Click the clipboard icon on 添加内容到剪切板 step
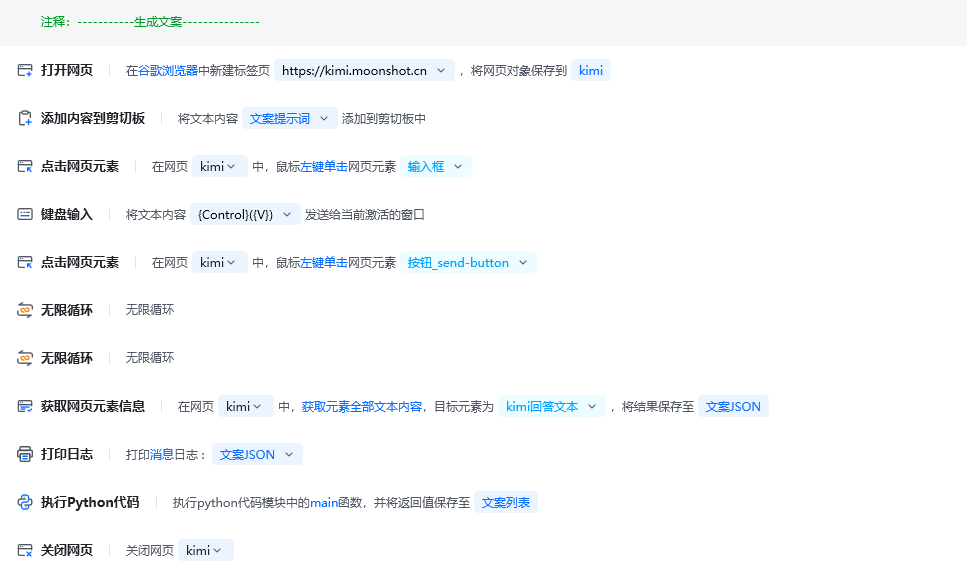The height and width of the screenshot is (582, 967). pyautogui.click(x=24, y=118)
